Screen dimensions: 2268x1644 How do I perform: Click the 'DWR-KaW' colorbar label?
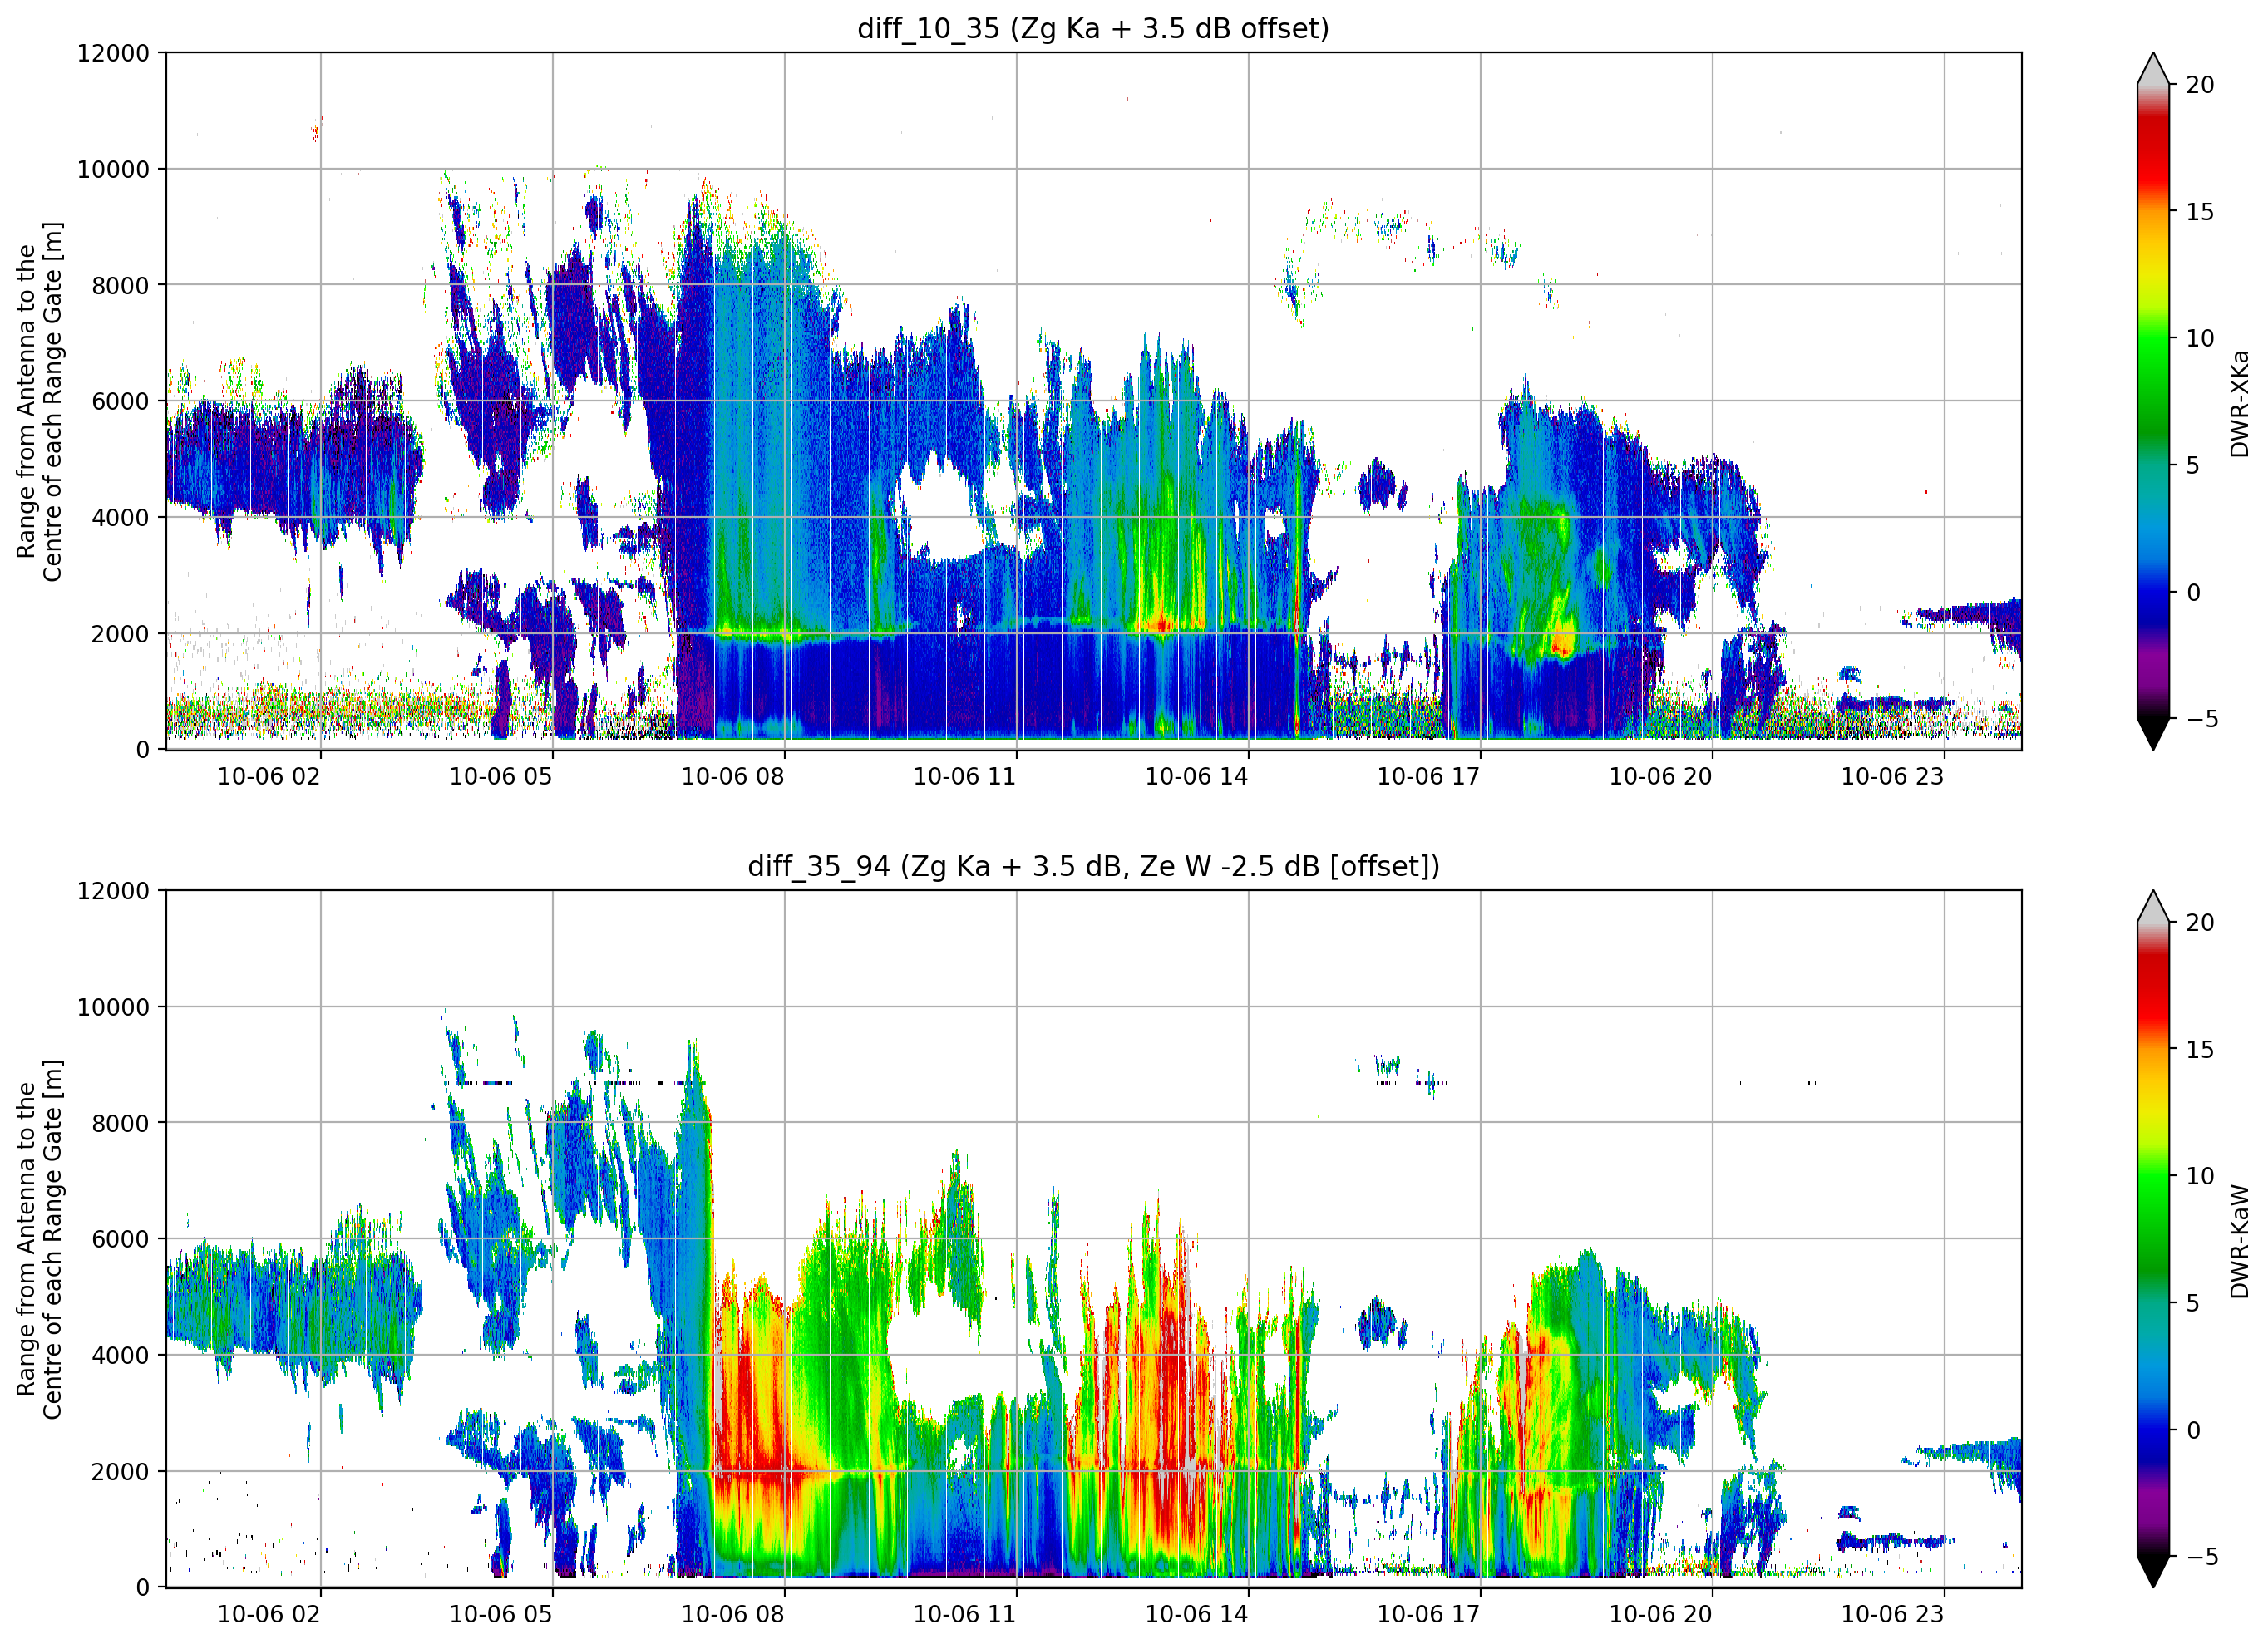(2240, 1241)
